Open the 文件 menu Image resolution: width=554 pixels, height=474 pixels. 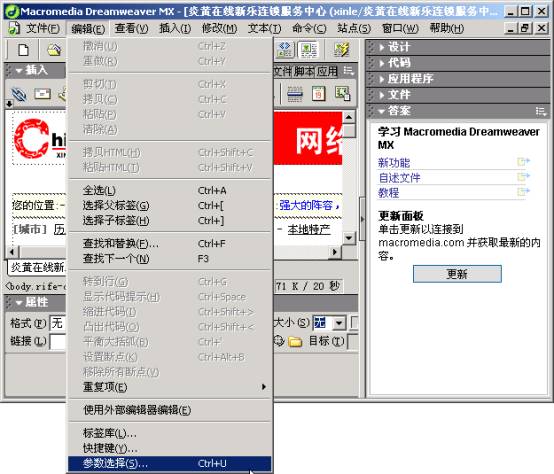[43, 28]
